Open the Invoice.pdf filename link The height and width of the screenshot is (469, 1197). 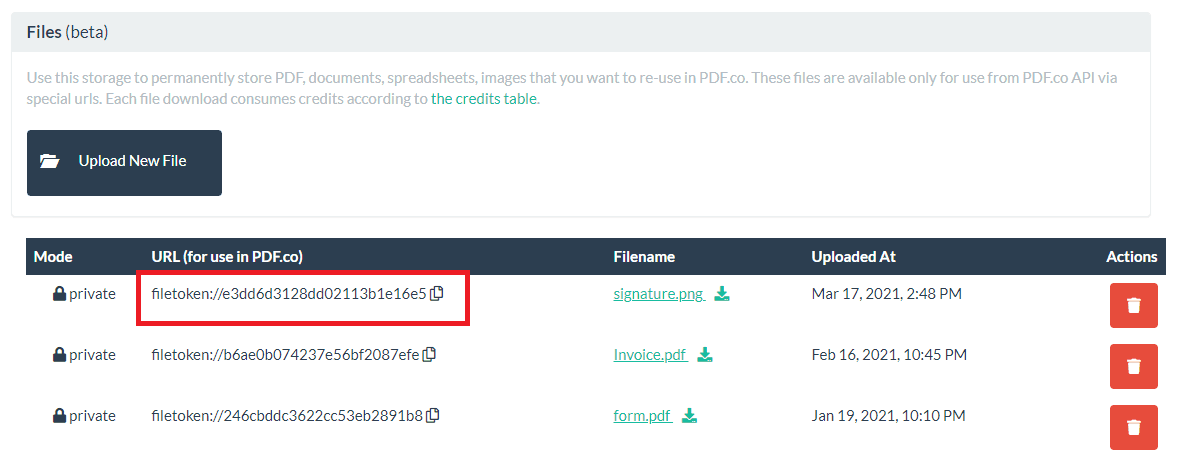tap(649, 355)
